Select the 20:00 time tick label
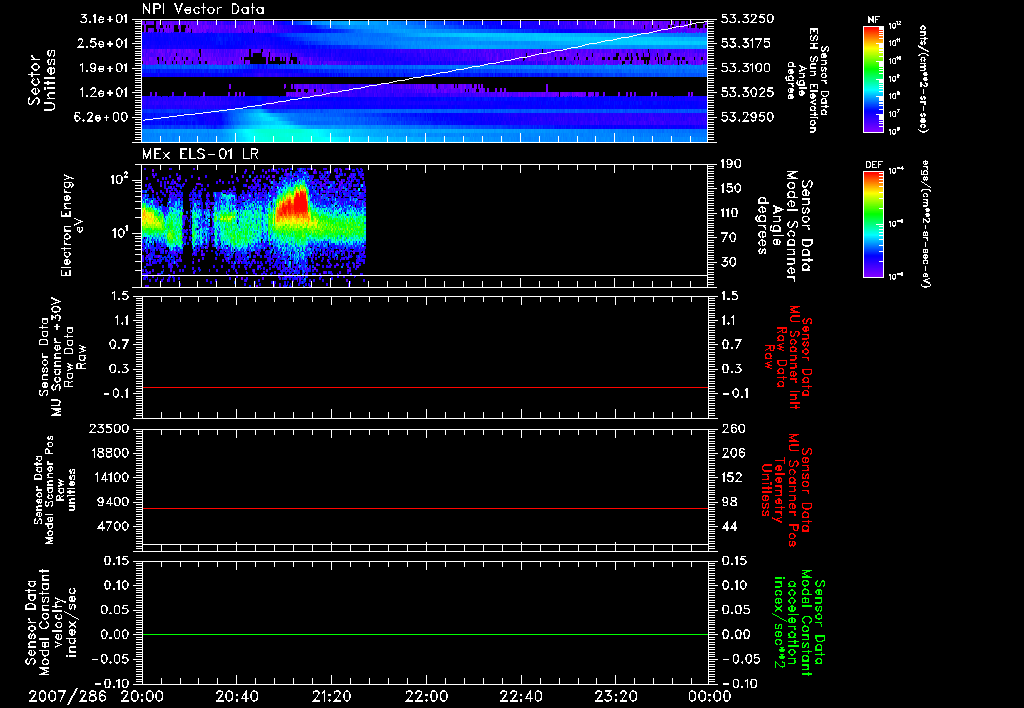Viewport: 1024px width, 708px height. coord(142,696)
